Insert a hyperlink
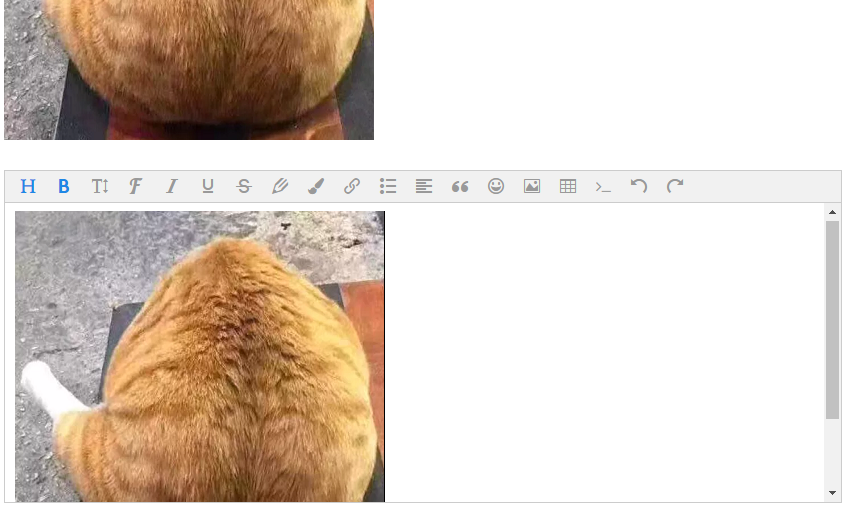 [352, 186]
